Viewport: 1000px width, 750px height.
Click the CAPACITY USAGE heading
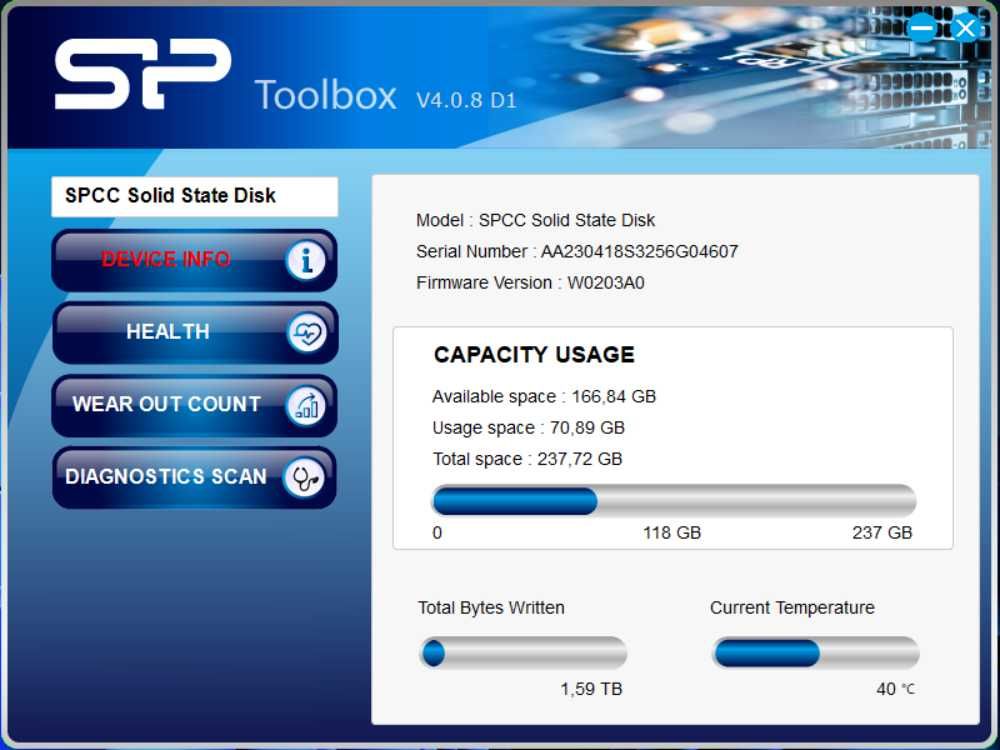click(x=534, y=355)
